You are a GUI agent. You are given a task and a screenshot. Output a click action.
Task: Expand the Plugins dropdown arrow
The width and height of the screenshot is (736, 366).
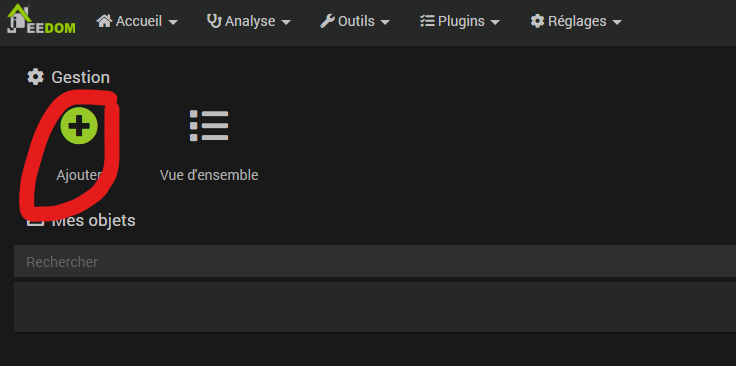tap(495, 23)
